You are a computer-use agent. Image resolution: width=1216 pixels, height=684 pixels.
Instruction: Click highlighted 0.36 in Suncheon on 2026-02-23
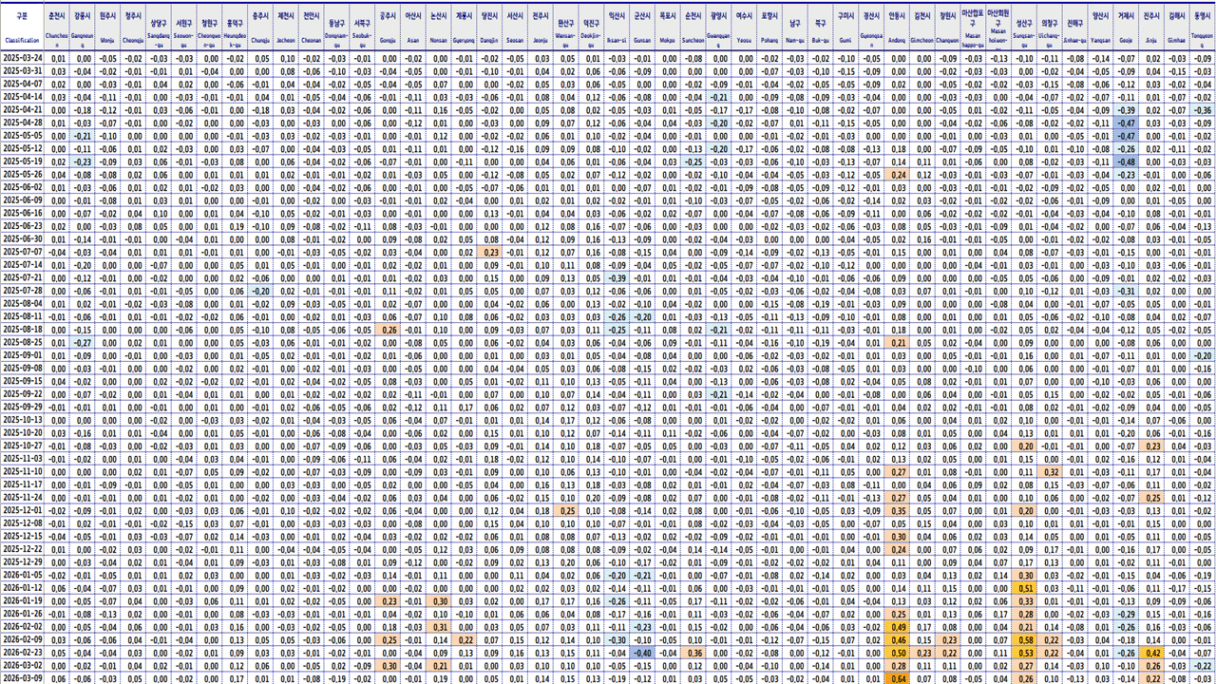tap(693, 652)
